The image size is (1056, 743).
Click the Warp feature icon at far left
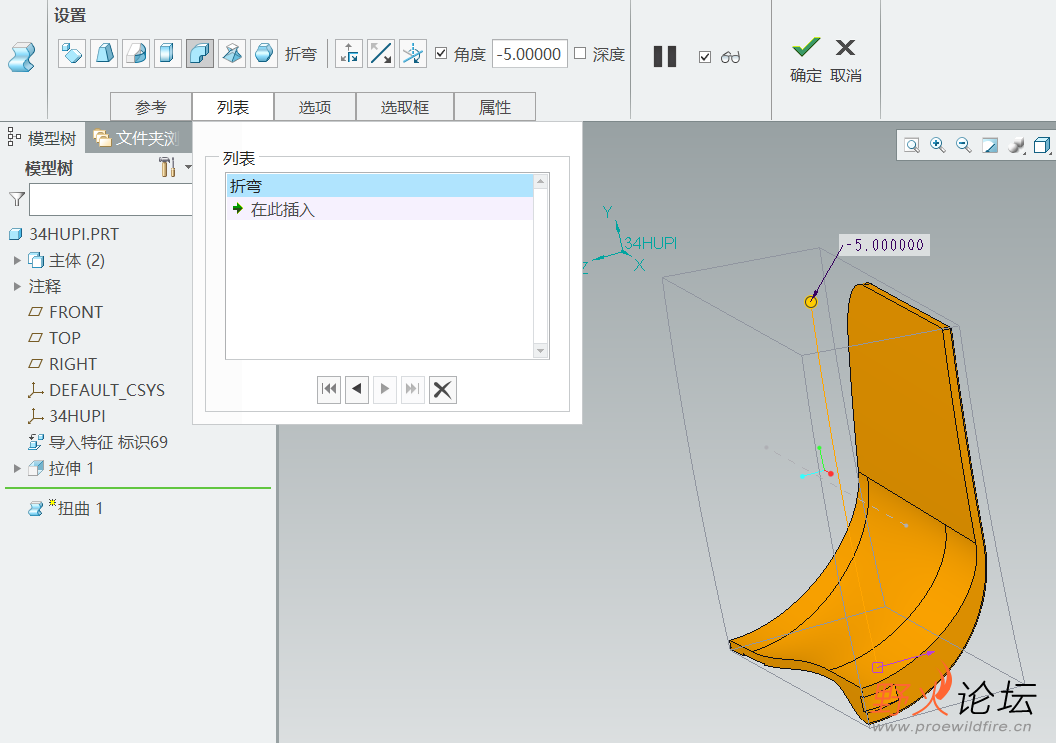[21, 57]
